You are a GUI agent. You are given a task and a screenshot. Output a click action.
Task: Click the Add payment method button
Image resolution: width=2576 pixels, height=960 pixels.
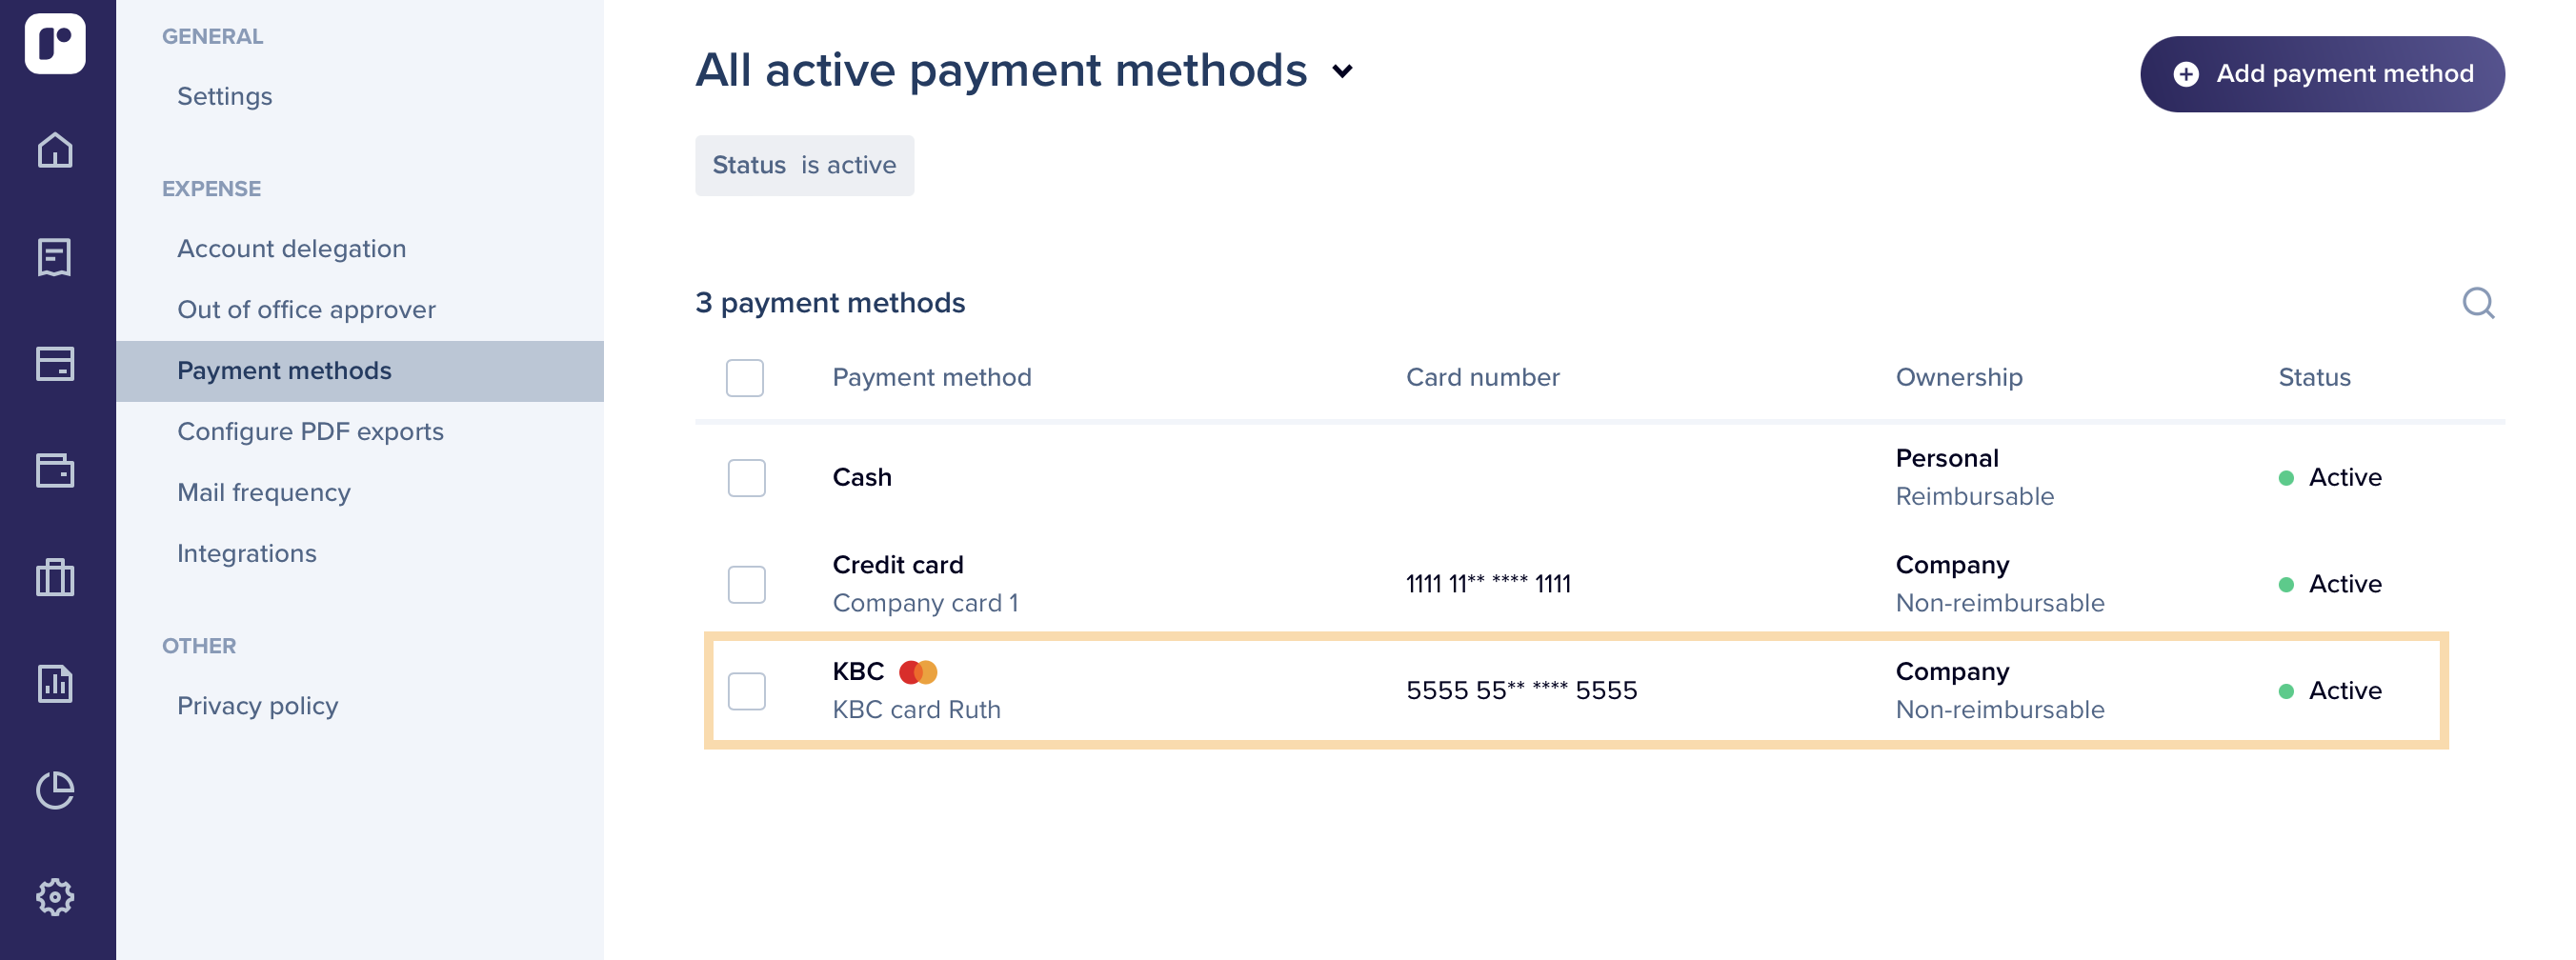(2322, 74)
